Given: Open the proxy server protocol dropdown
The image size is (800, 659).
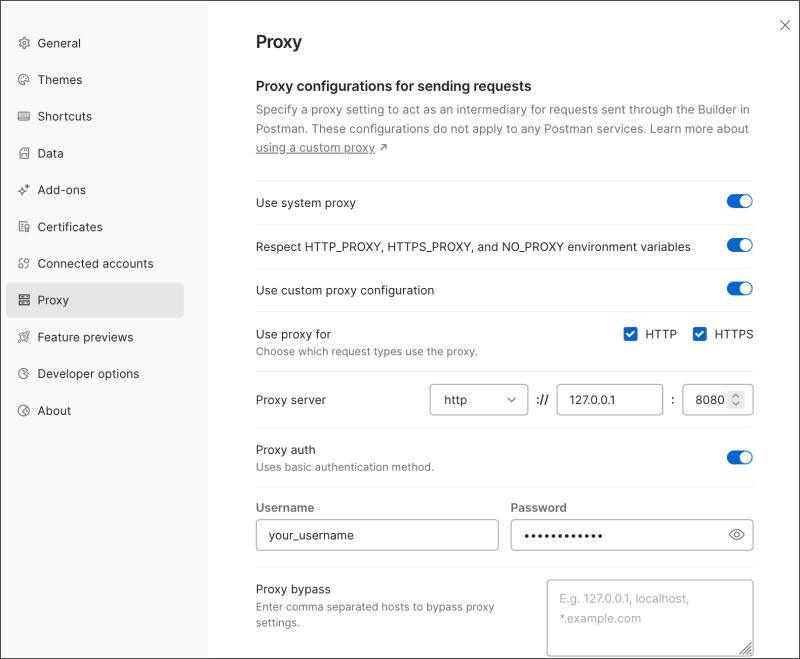Looking at the screenshot, I should [x=479, y=400].
